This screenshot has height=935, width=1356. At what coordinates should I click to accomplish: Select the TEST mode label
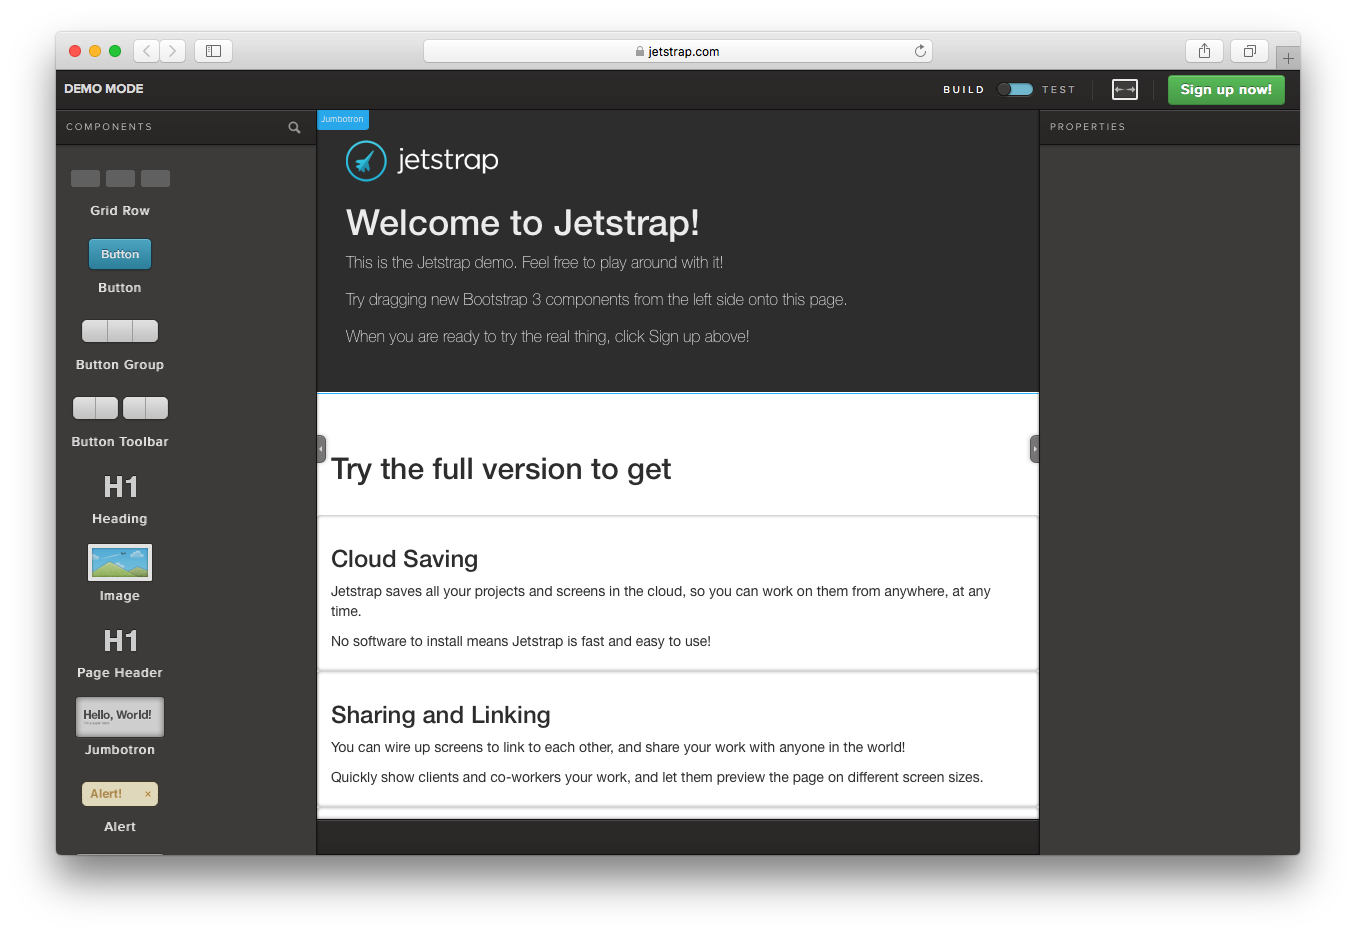1058,90
